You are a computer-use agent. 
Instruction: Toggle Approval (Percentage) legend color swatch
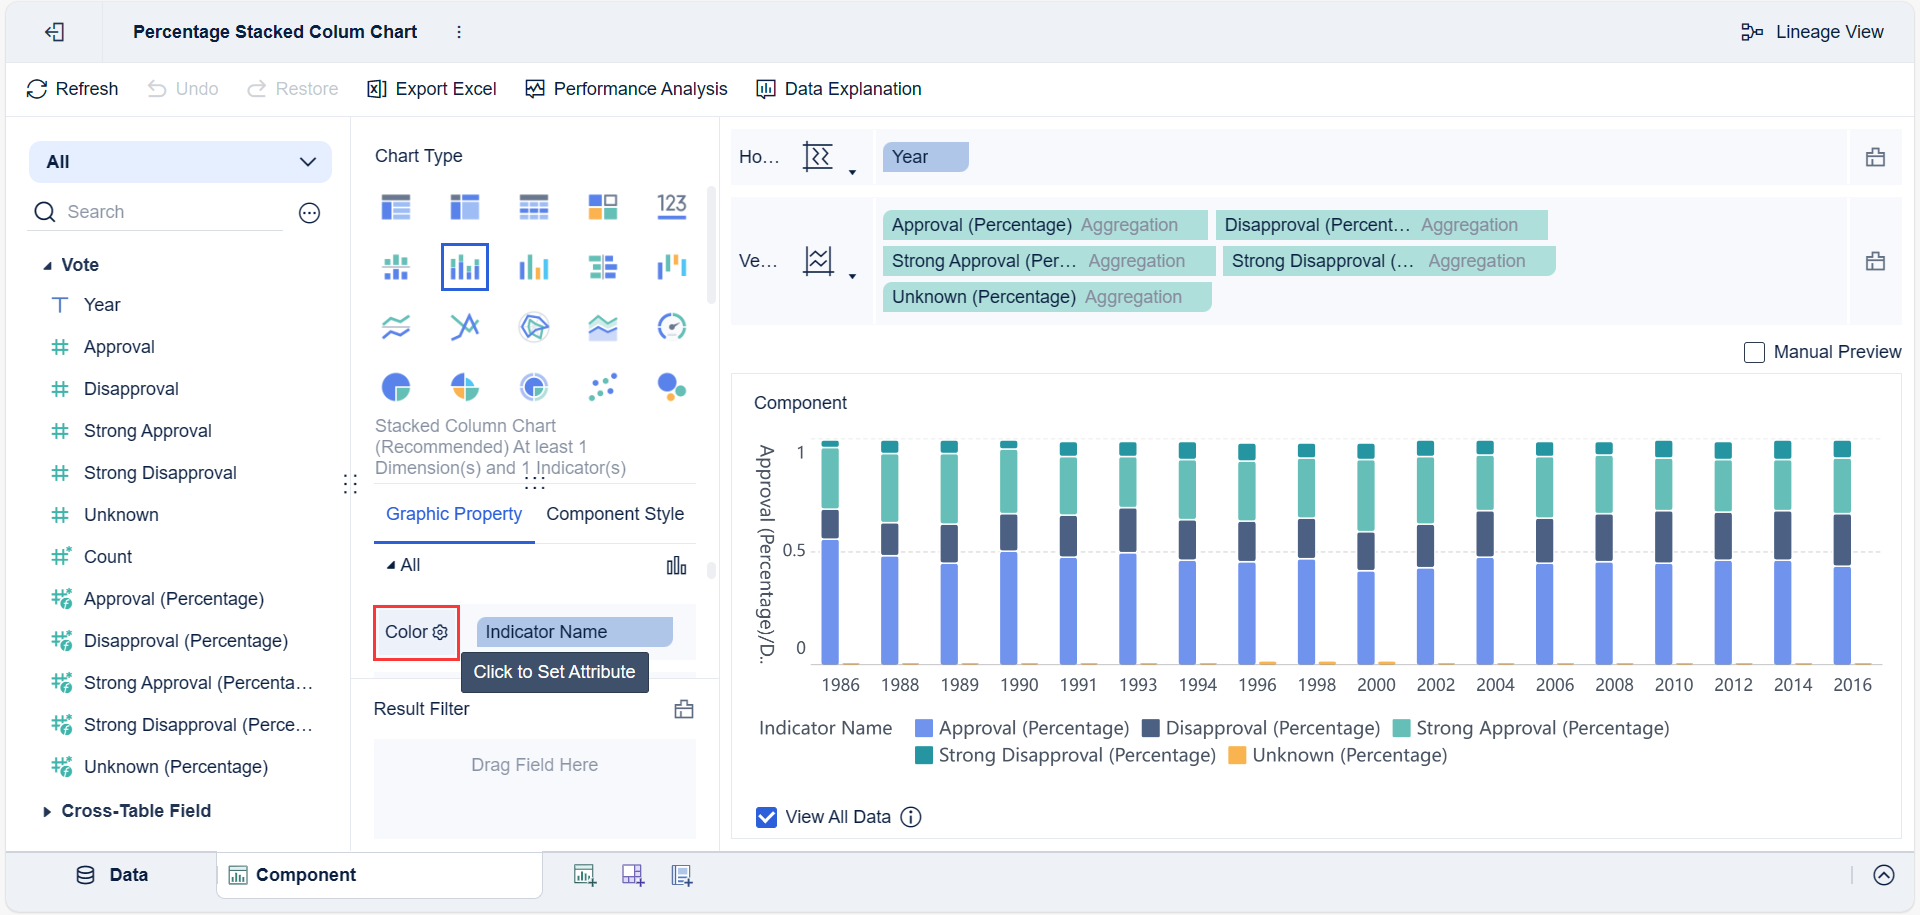pos(924,728)
